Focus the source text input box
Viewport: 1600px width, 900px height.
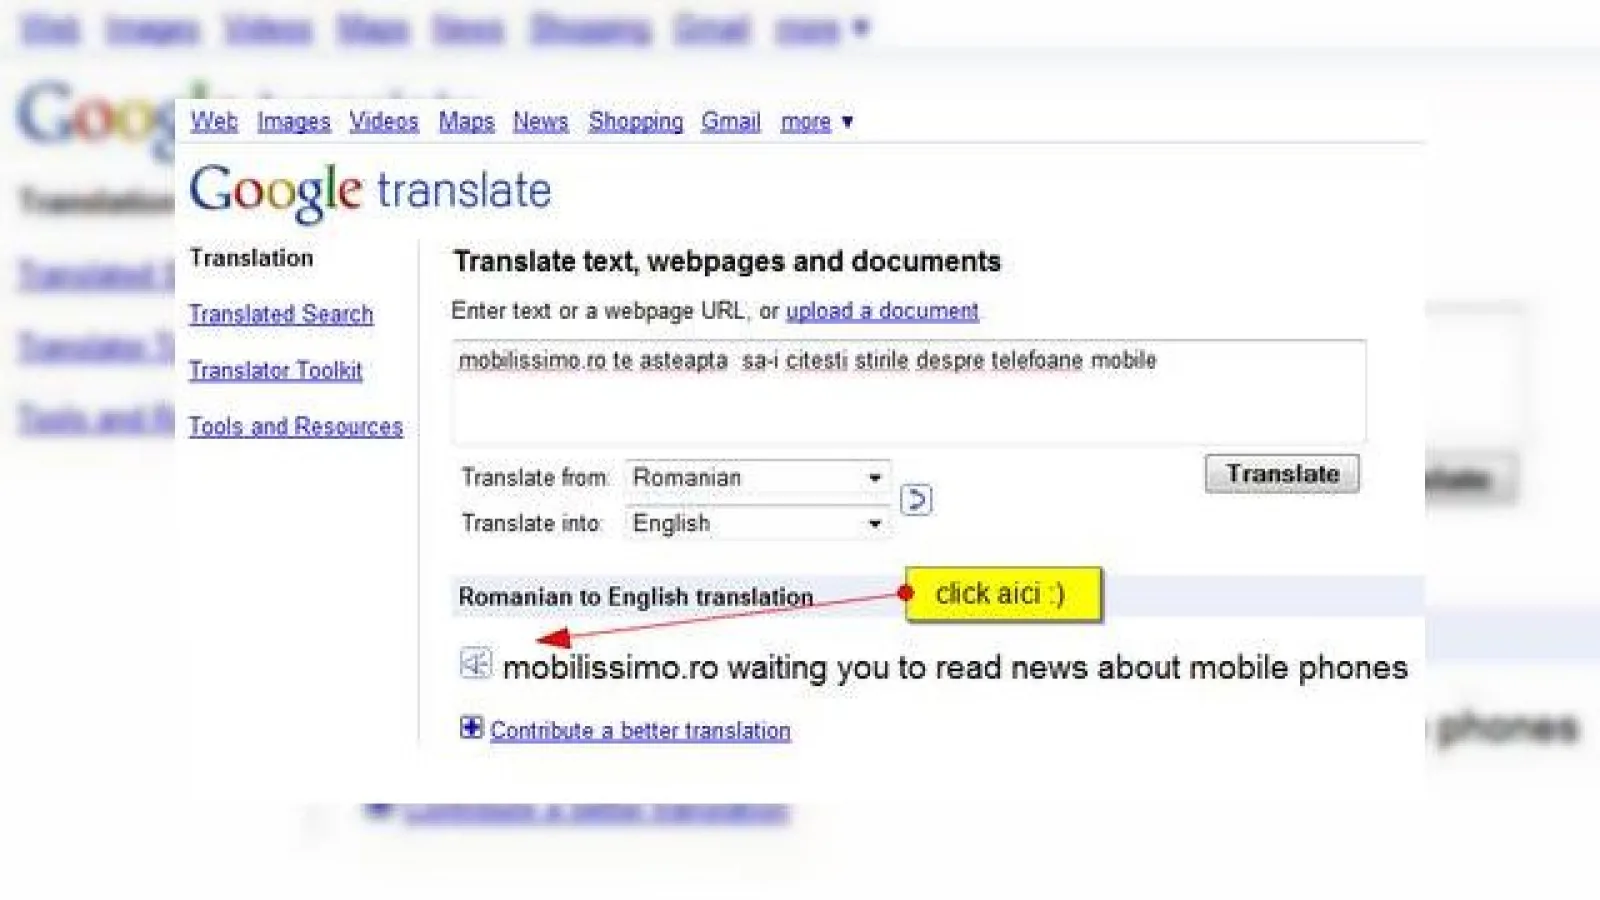[x=908, y=392]
